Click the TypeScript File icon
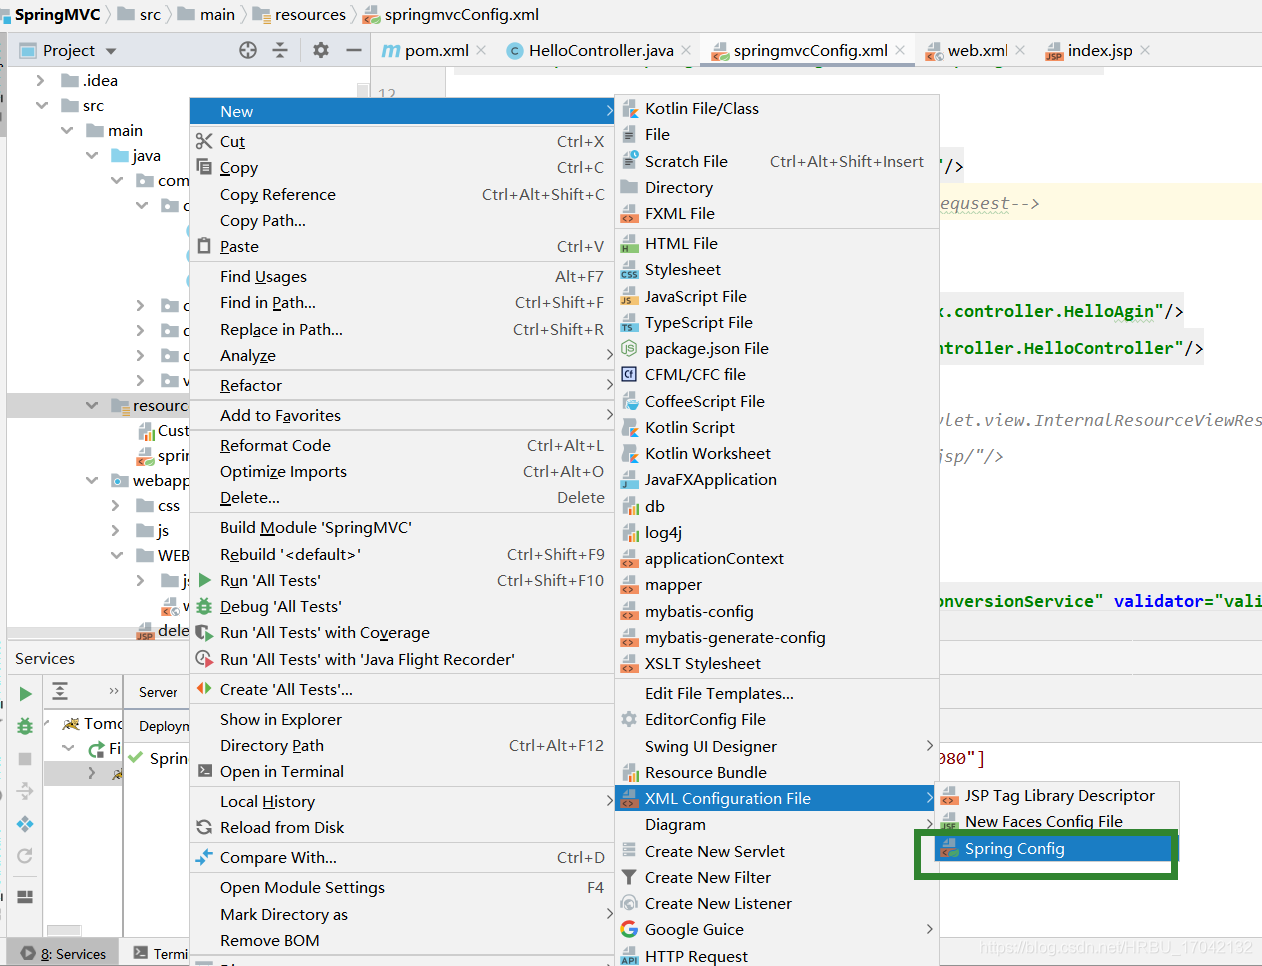 pyautogui.click(x=629, y=323)
